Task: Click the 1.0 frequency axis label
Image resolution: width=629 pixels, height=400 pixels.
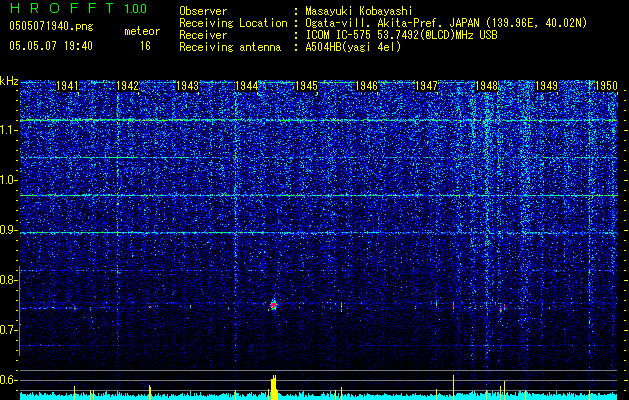Action: click(x=8, y=180)
